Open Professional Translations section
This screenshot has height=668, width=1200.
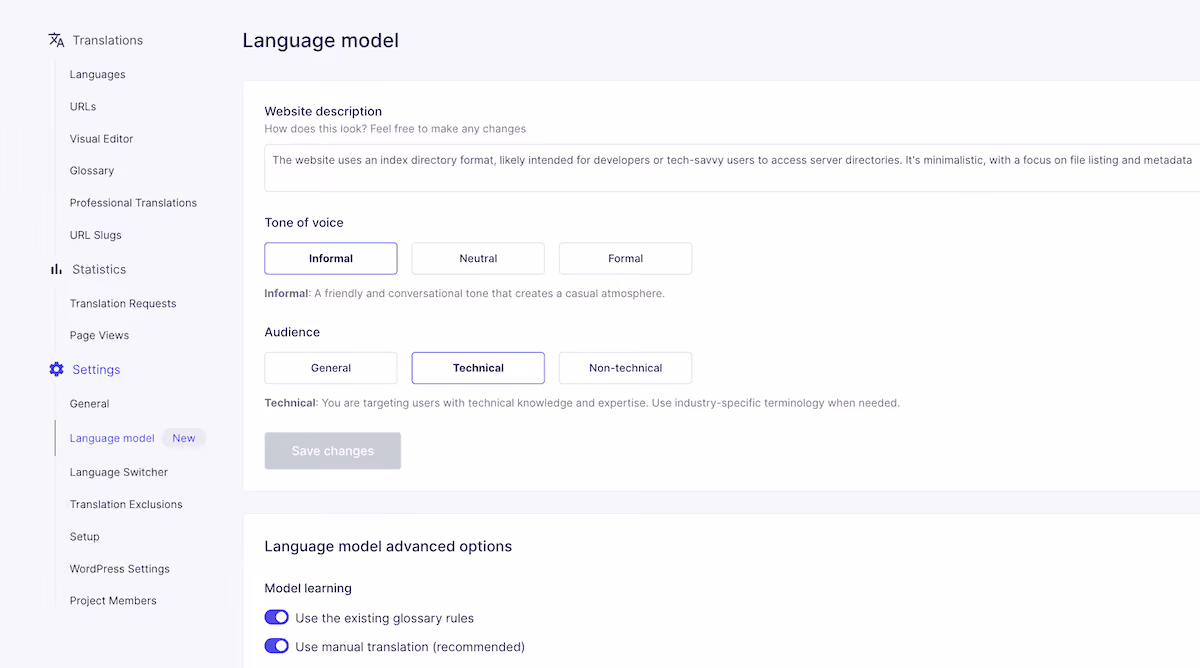pos(133,203)
